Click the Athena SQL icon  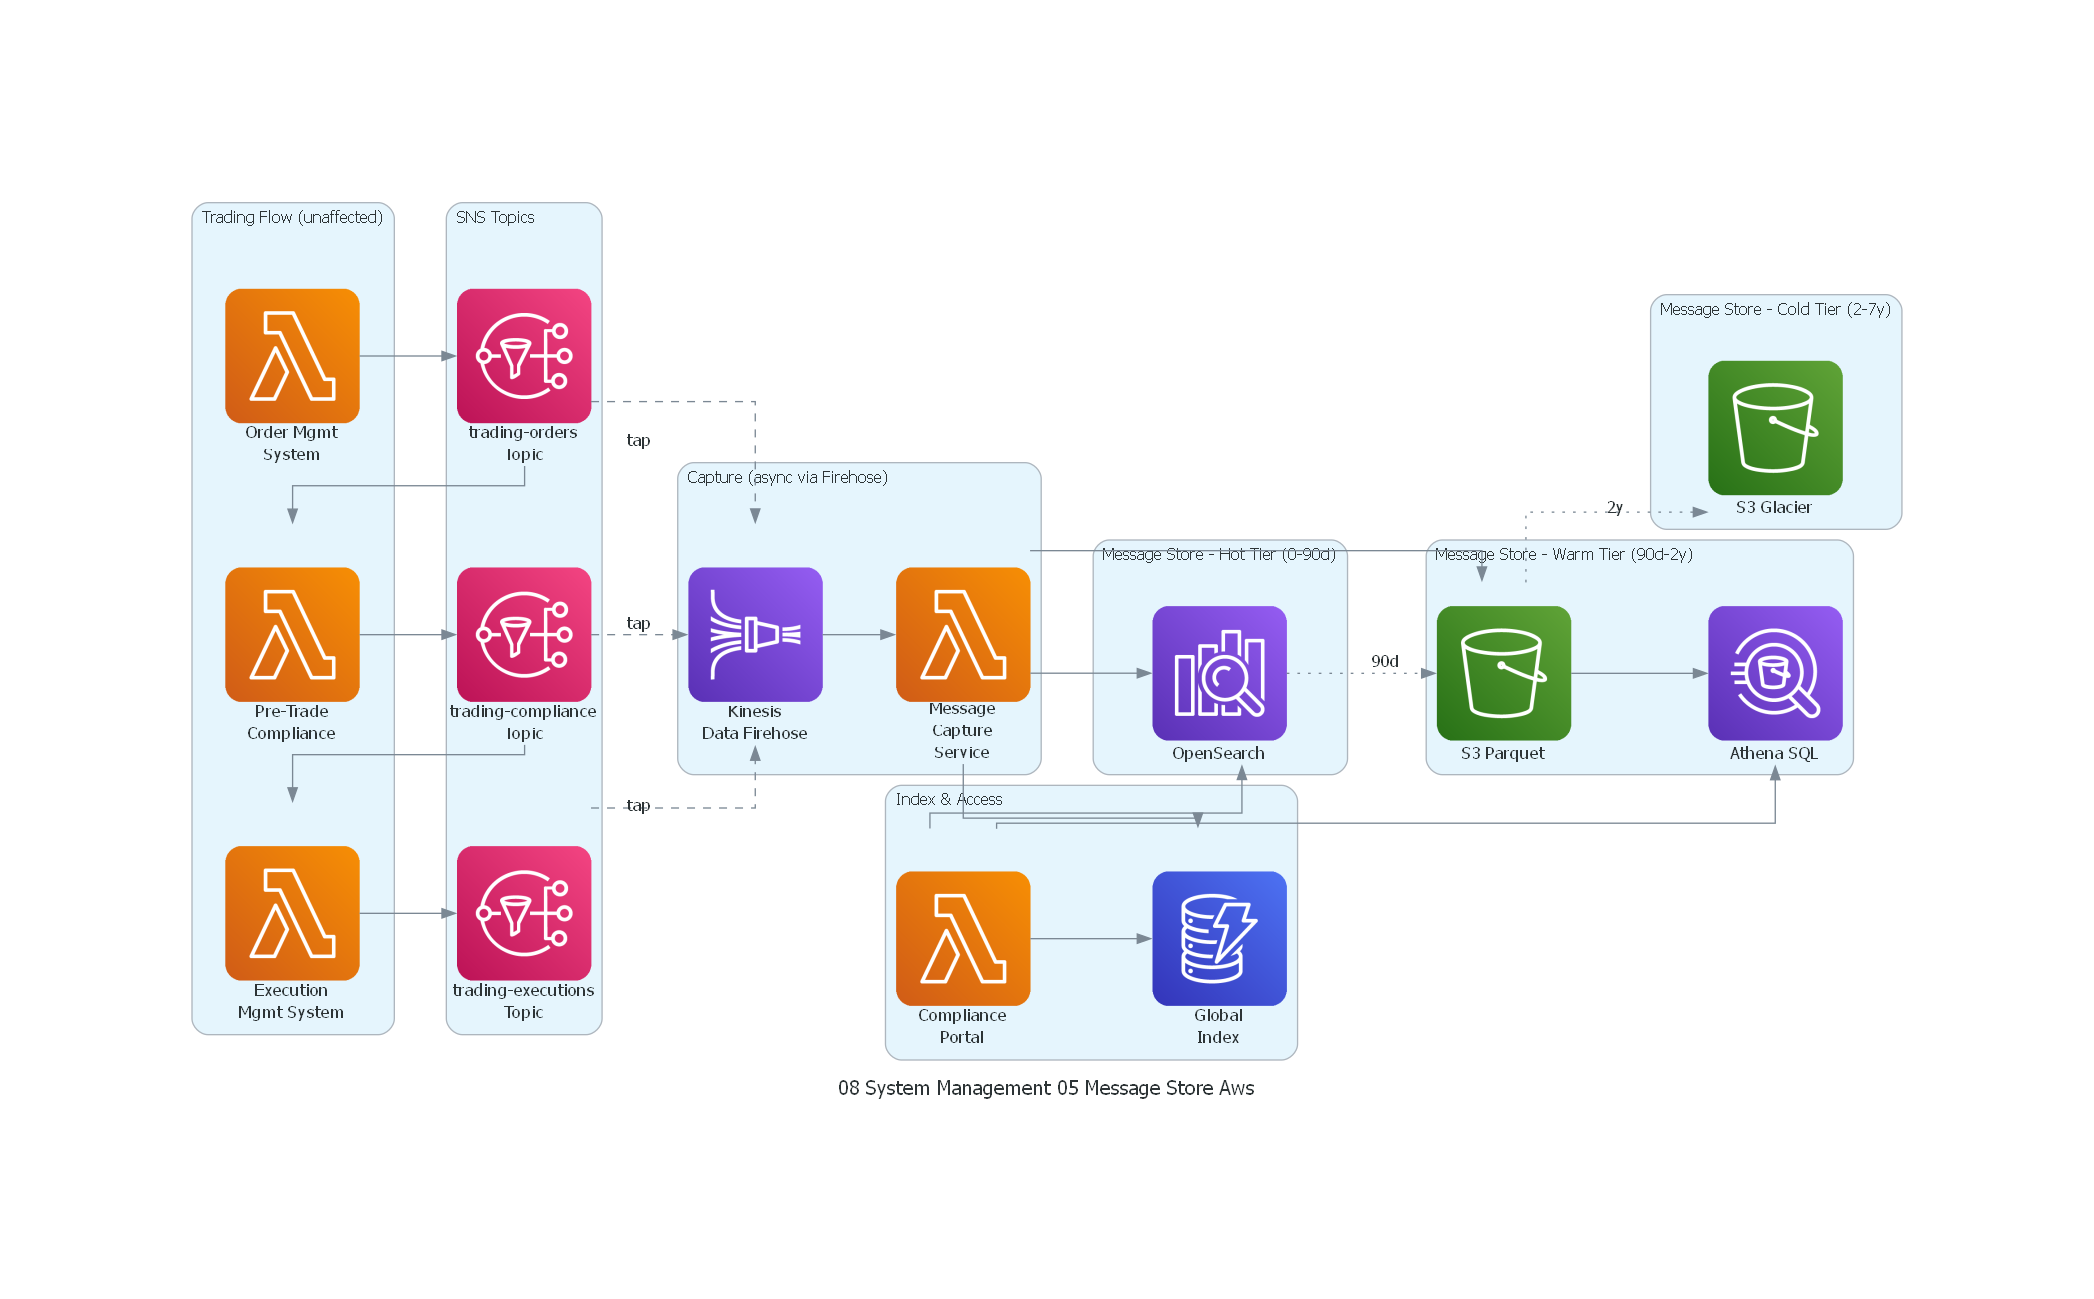pyautogui.click(x=1774, y=672)
